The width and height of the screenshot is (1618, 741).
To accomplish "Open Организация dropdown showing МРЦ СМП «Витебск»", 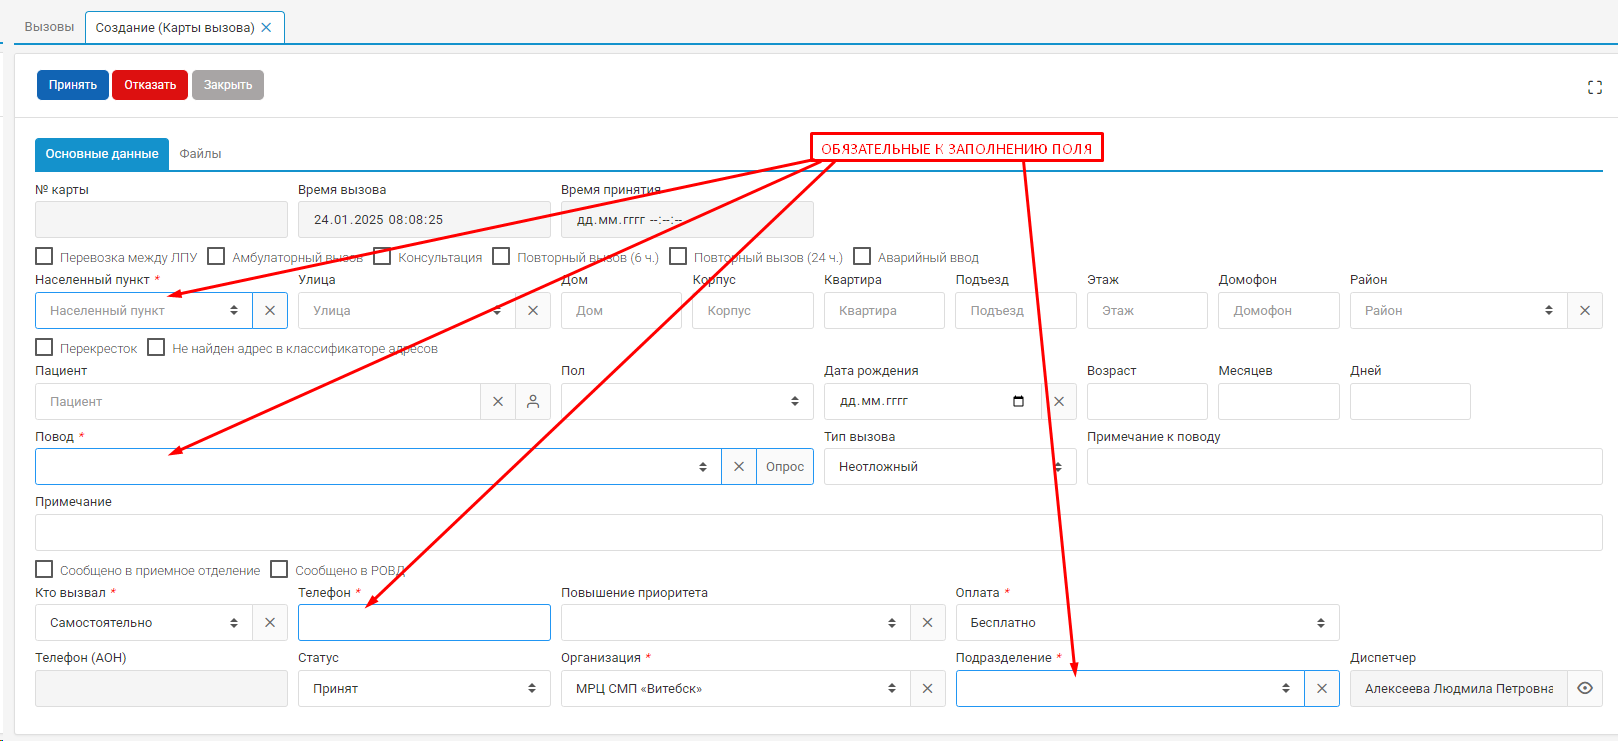I will (x=735, y=689).
